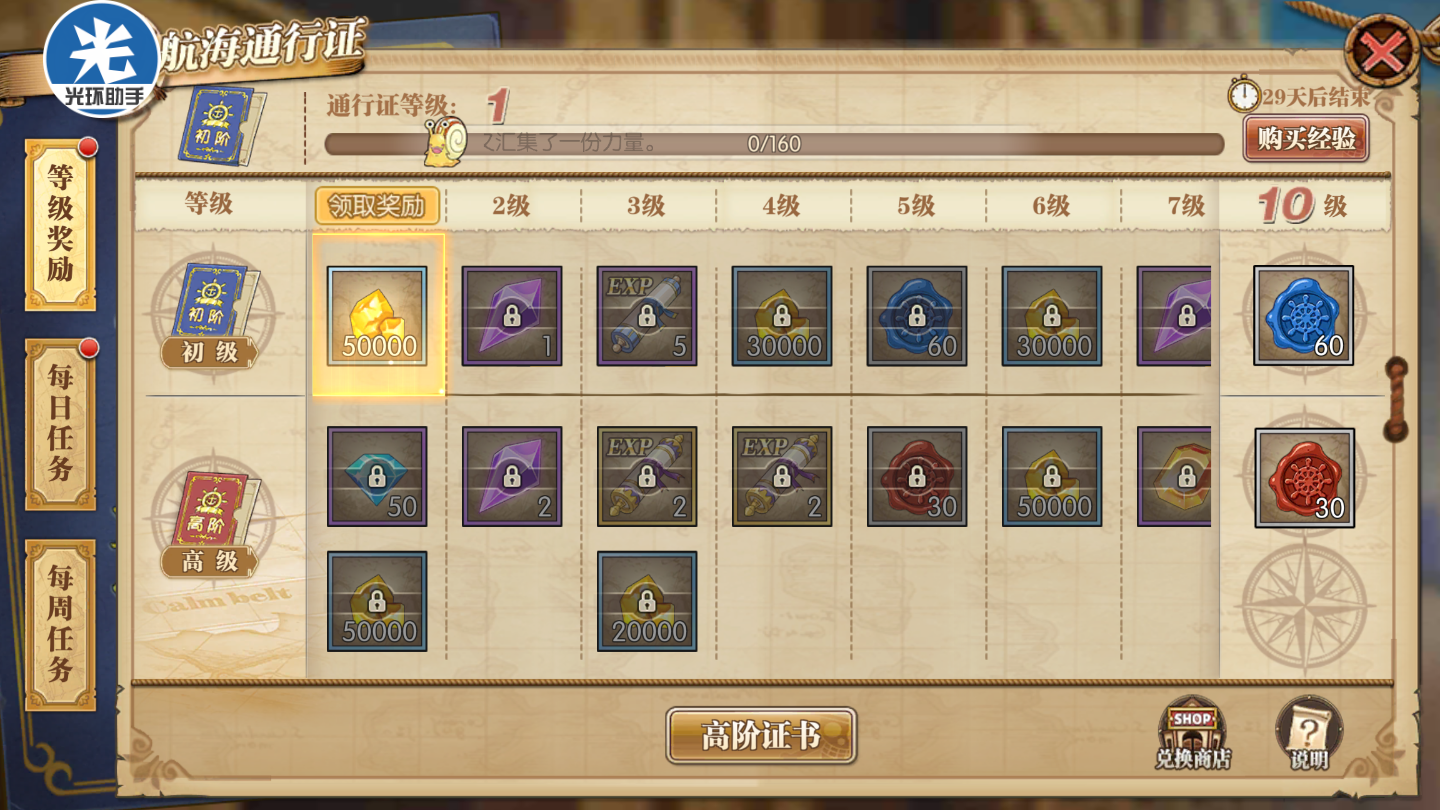This screenshot has width=1440, height=810.
Task: Tap the level 10 blue seal reward
Action: (x=1303, y=315)
